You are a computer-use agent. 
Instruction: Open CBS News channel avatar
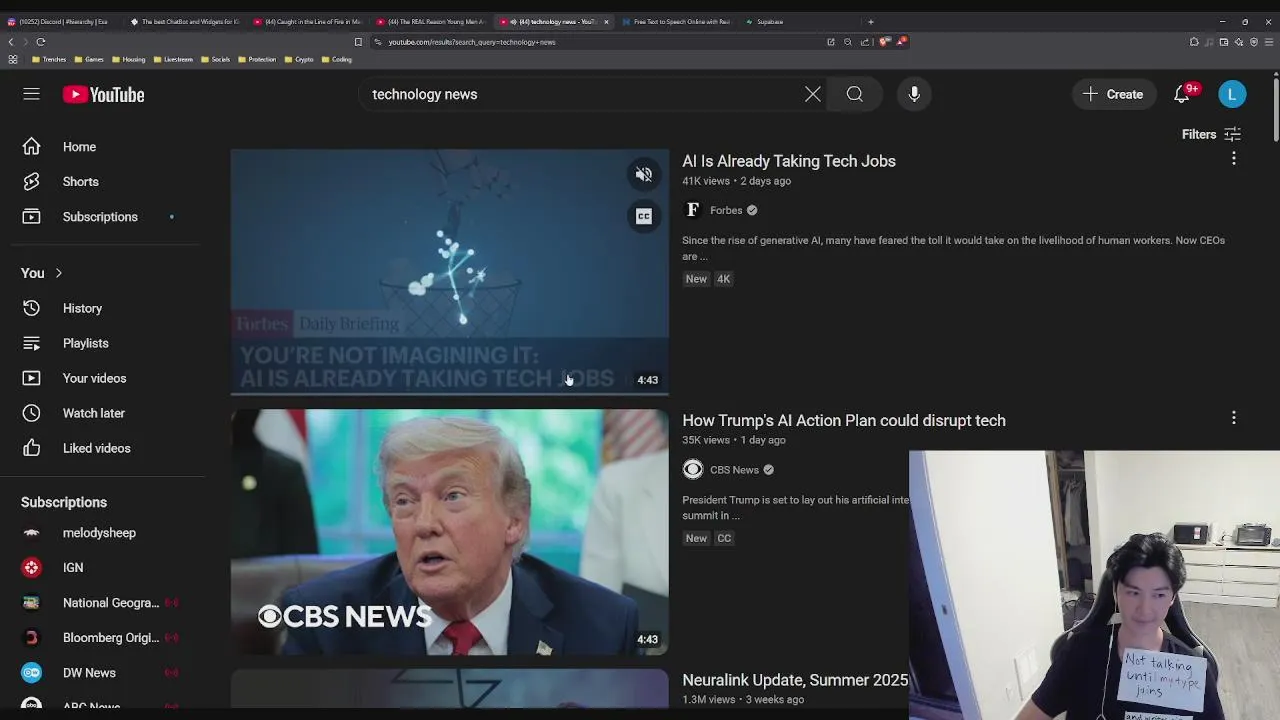tap(692, 470)
